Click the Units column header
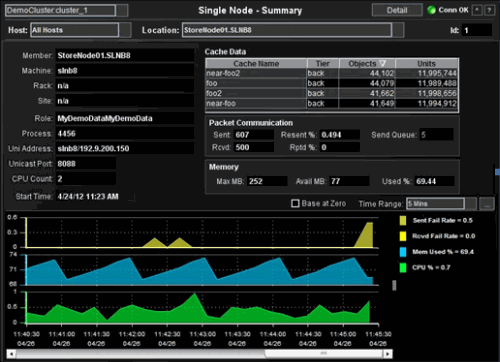 427,63
